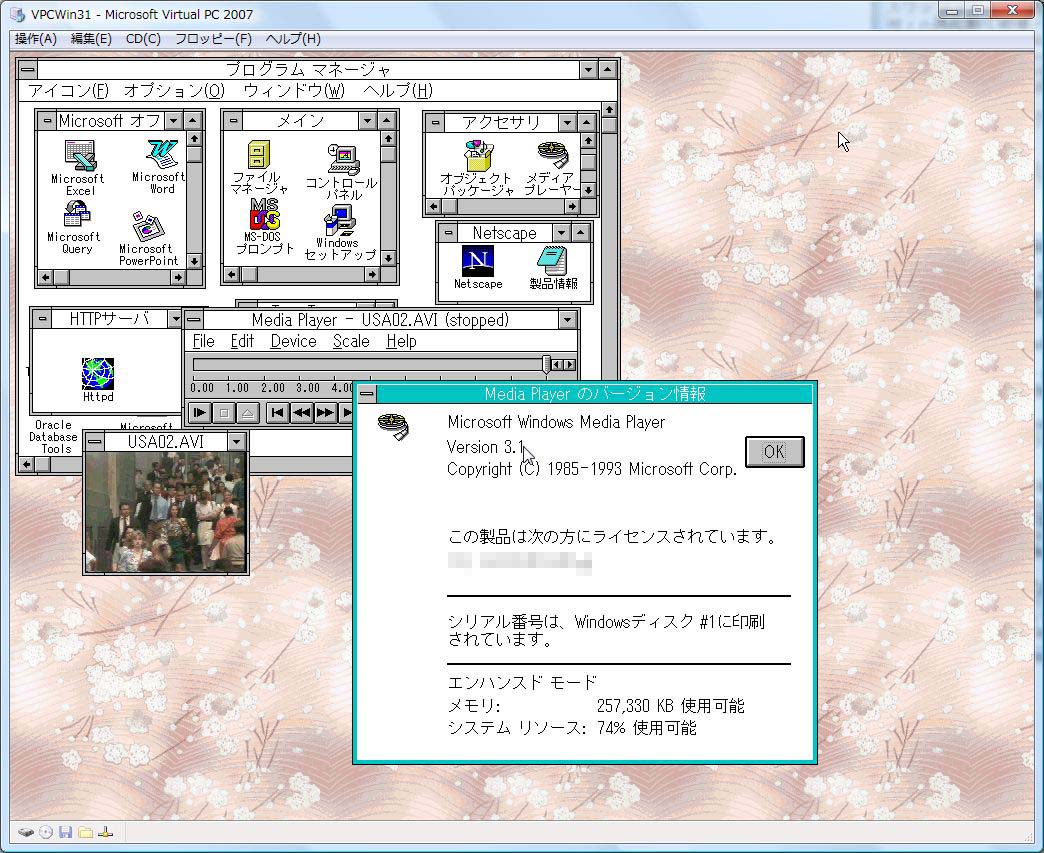
Task: Click right scroll arrow in アクセサリ group
Action: 572,206
